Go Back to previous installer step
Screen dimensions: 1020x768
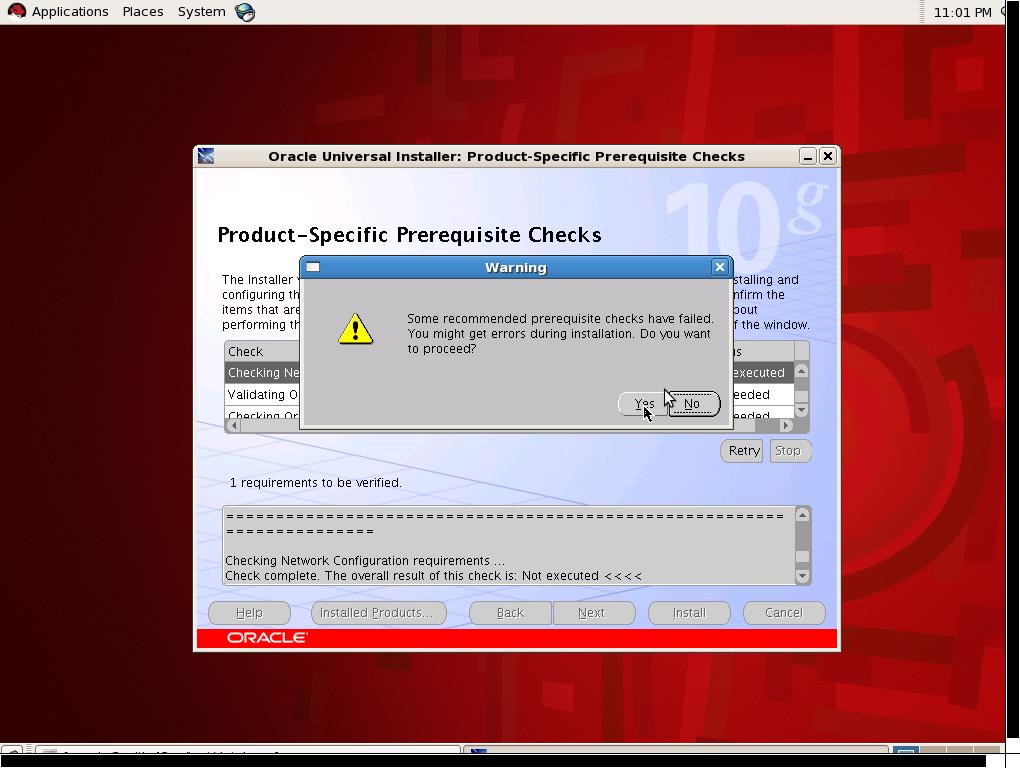pos(510,613)
